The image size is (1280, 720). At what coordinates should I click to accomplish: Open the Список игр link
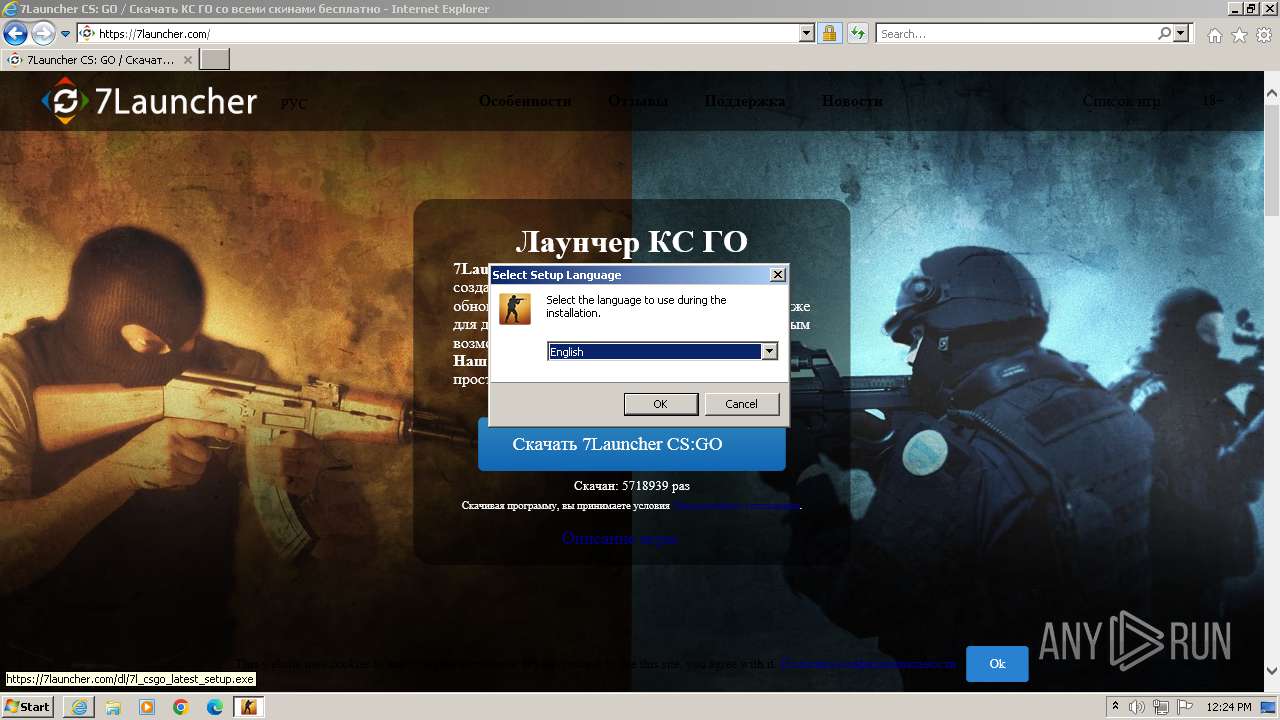point(1121,101)
